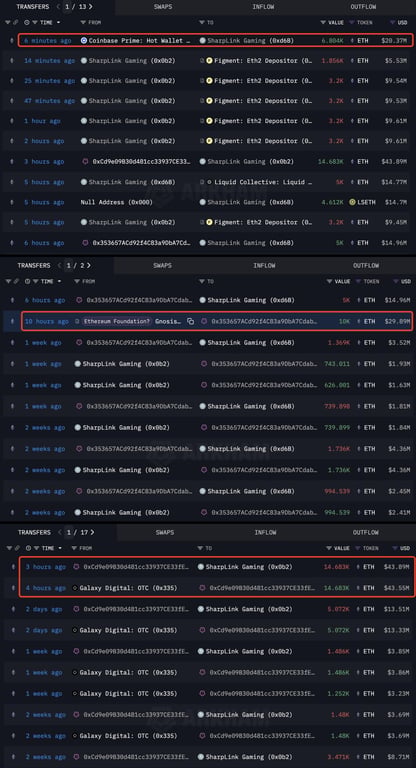This screenshot has width=416, height=768.
Task: Open Galaxy Digital: OTC sender in 4 hours ago row
Action: pos(128,588)
